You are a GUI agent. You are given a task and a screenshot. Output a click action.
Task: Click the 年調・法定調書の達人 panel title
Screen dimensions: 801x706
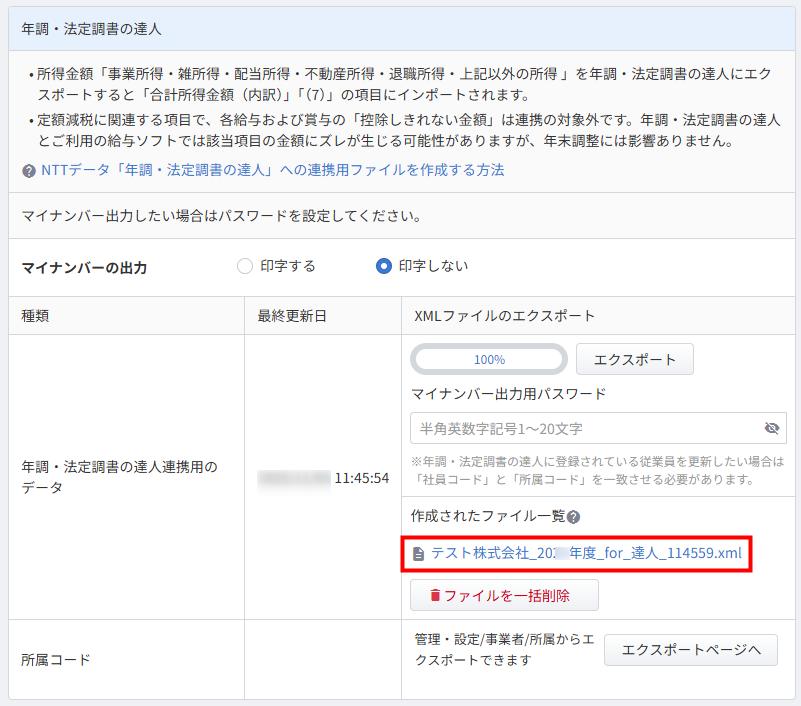tap(91, 28)
